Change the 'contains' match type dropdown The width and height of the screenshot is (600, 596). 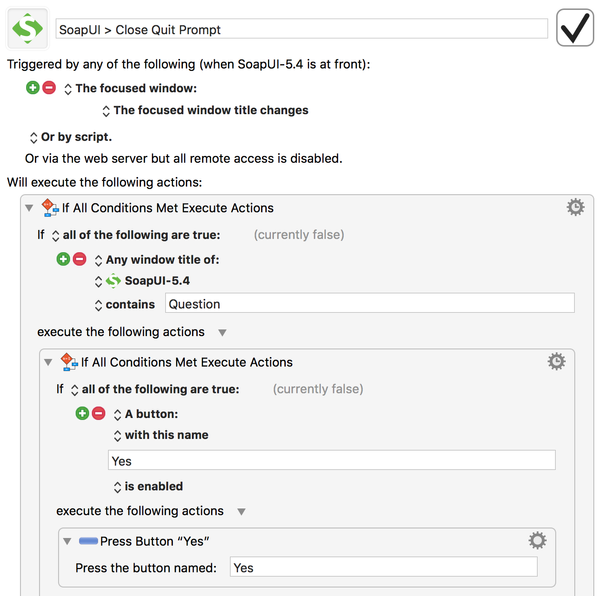pos(98,304)
